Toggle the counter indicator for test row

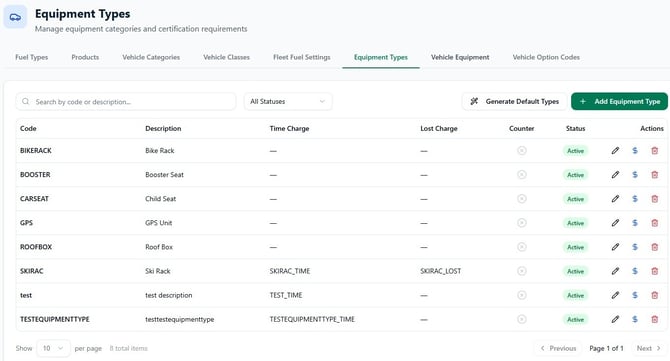click(x=522, y=295)
